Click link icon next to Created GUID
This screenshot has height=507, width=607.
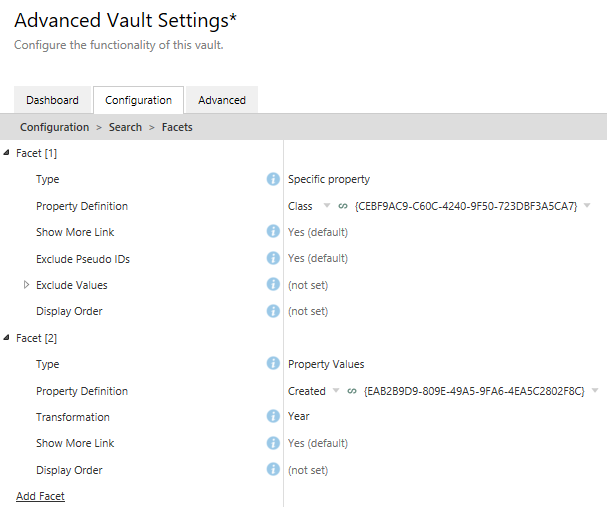[x=351, y=392]
